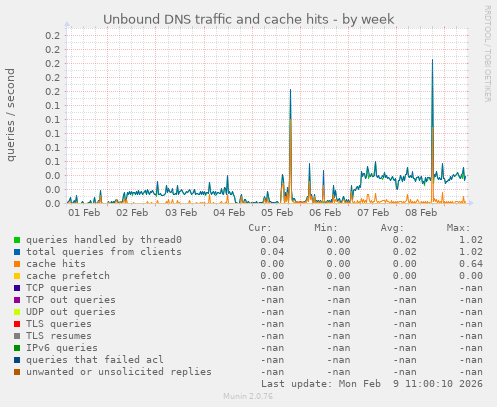The height and width of the screenshot is (407, 497).
Task: Click the 'queries / second' axis label
Action: coord(11,115)
